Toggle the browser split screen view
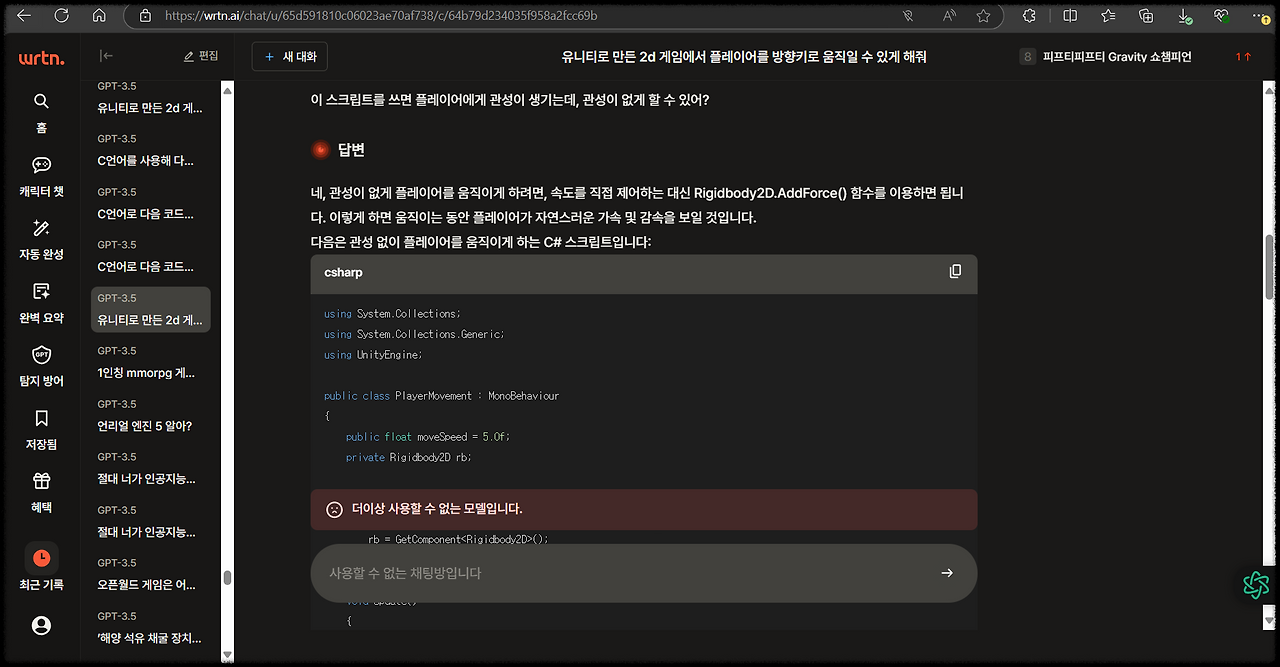Image resolution: width=1280 pixels, height=667 pixels. coord(1070,16)
